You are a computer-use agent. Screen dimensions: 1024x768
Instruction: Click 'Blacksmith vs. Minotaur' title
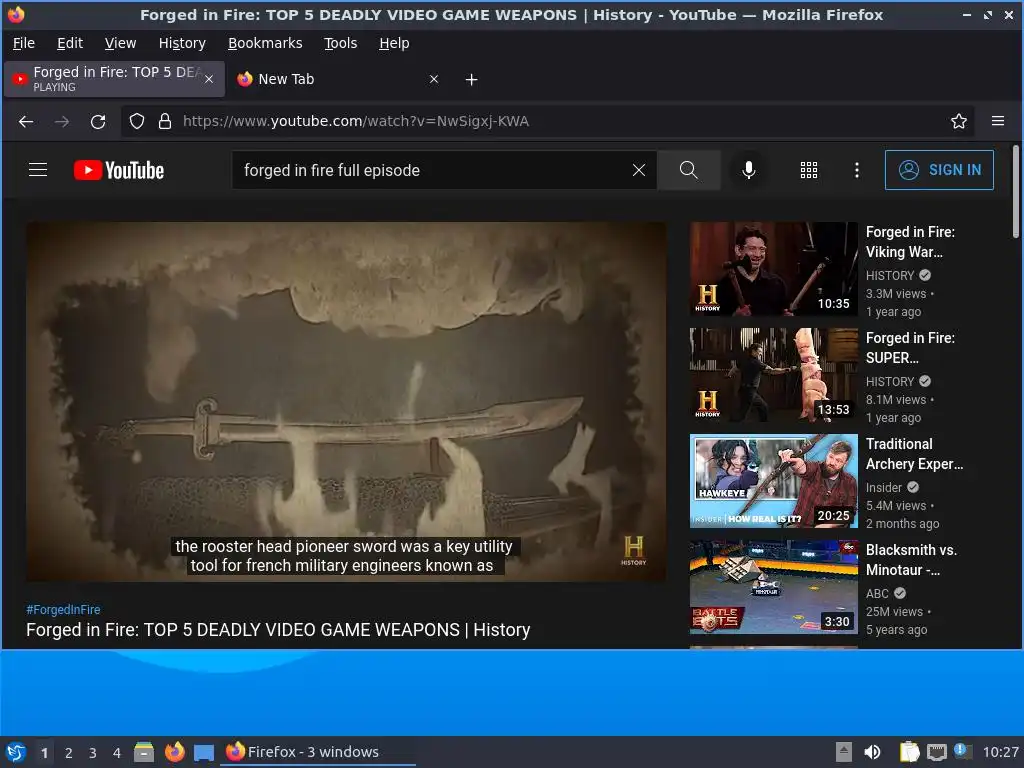(x=912, y=560)
